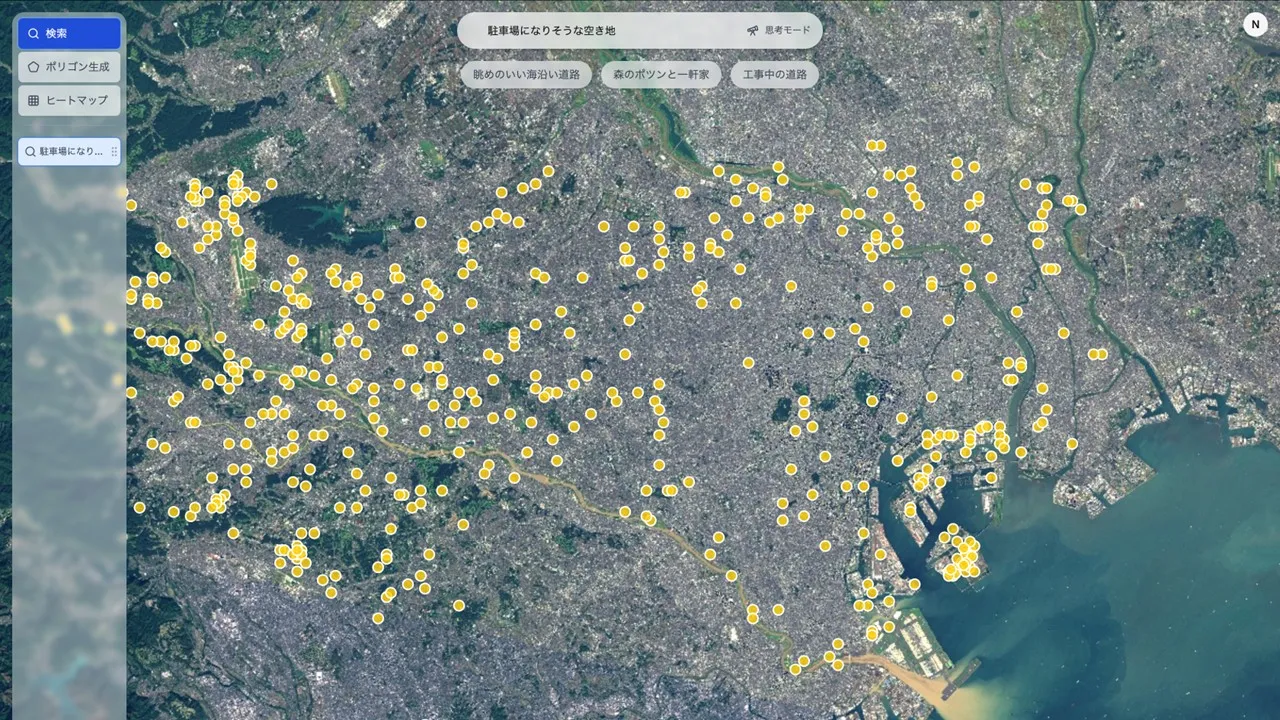Click the search field with 駐車場になりそうな空き地
The height and width of the screenshot is (720, 1280).
600,30
